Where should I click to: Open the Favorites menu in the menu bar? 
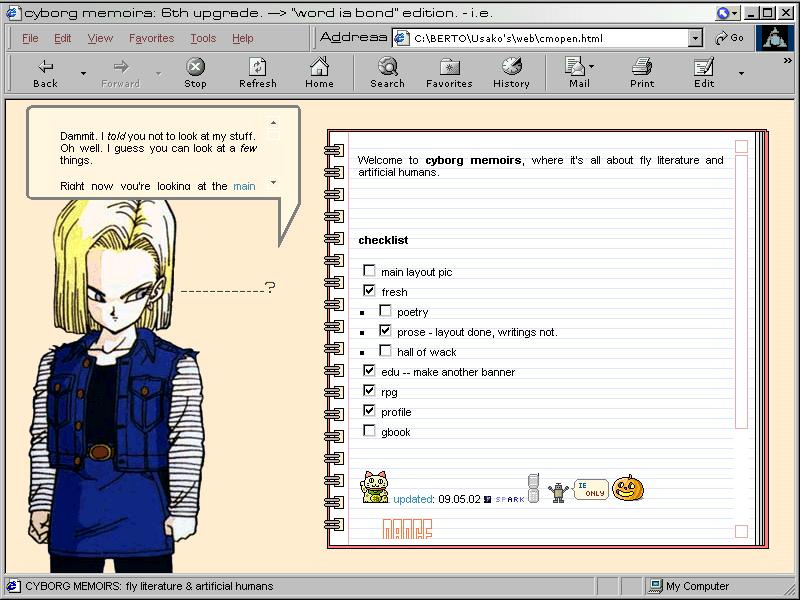[x=152, y=38]
